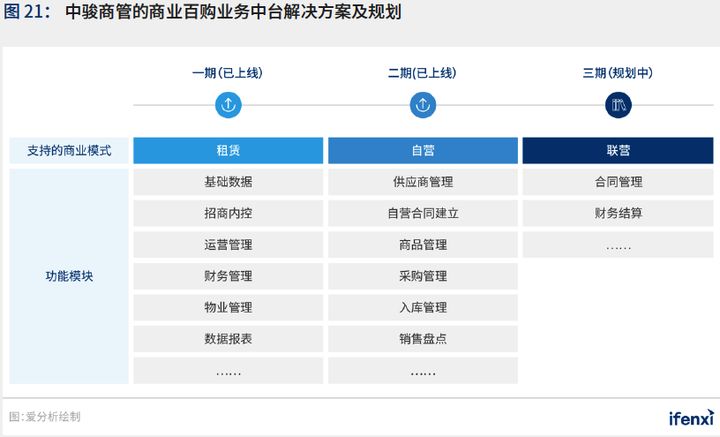Viewport: 720px width, 437px height.
Task: Open the 合同管理 module under 联营
Action: coord(618,182)
